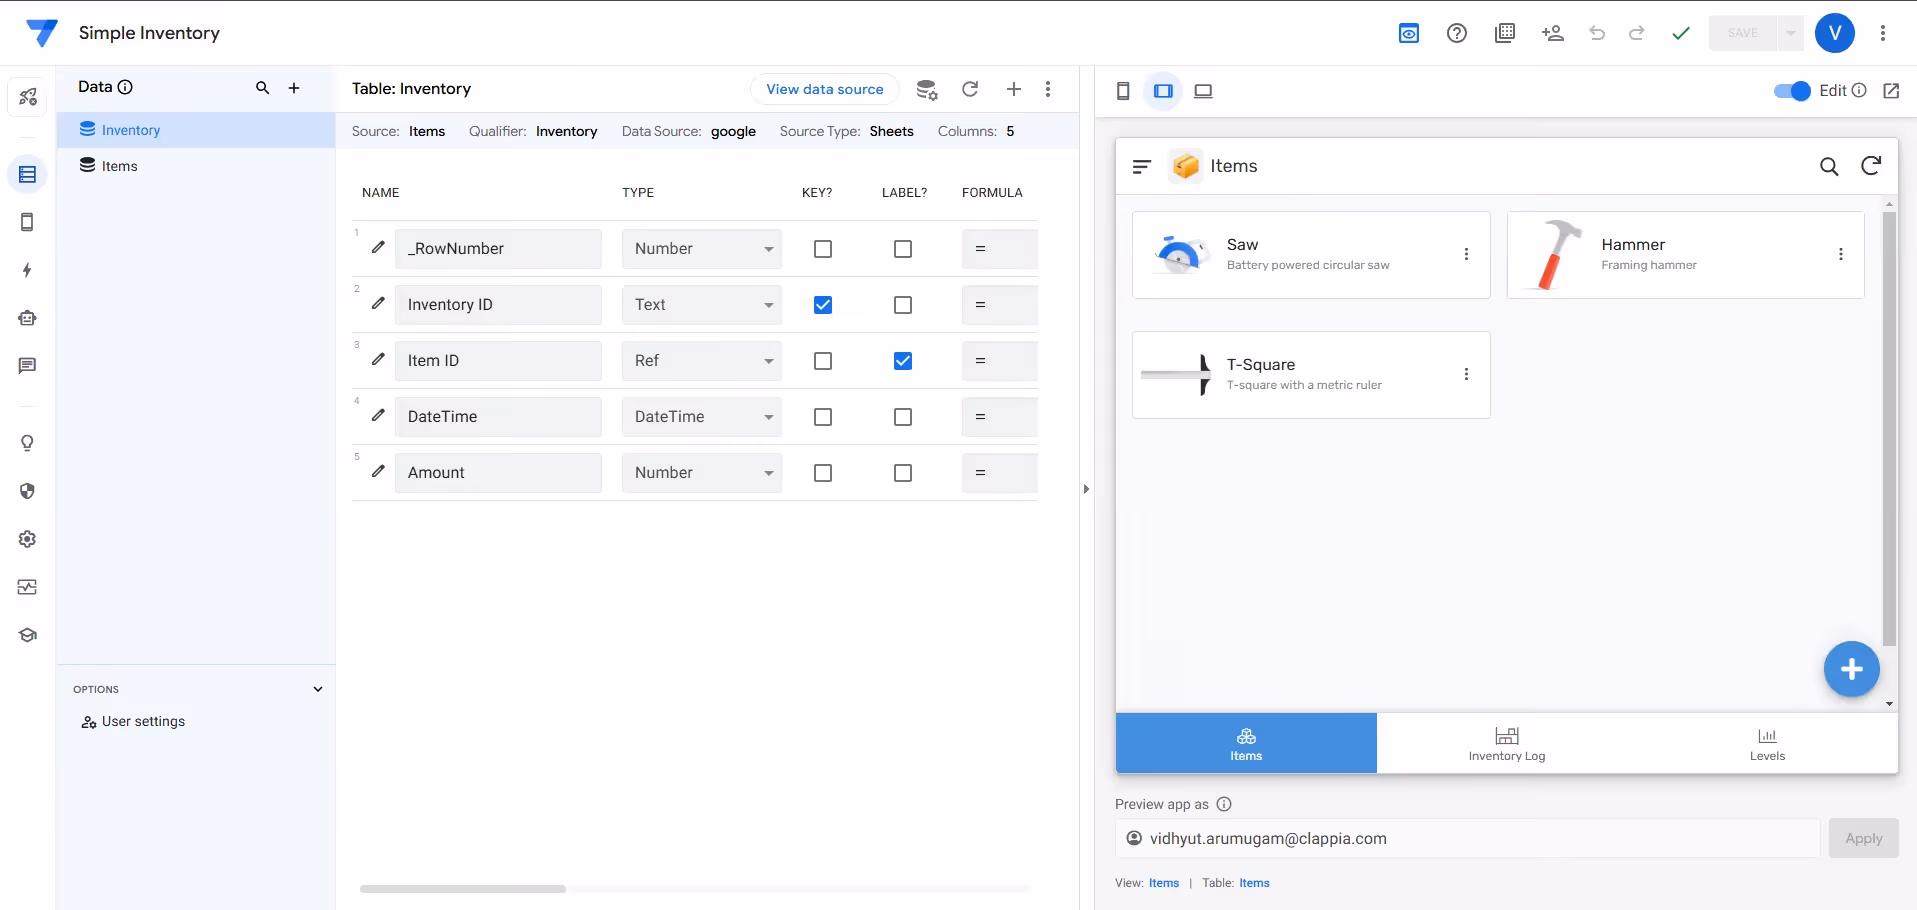Toggle off Edit mode in the preview panel
Screen dimensions: 1917x910
(x=1793, y=91)
